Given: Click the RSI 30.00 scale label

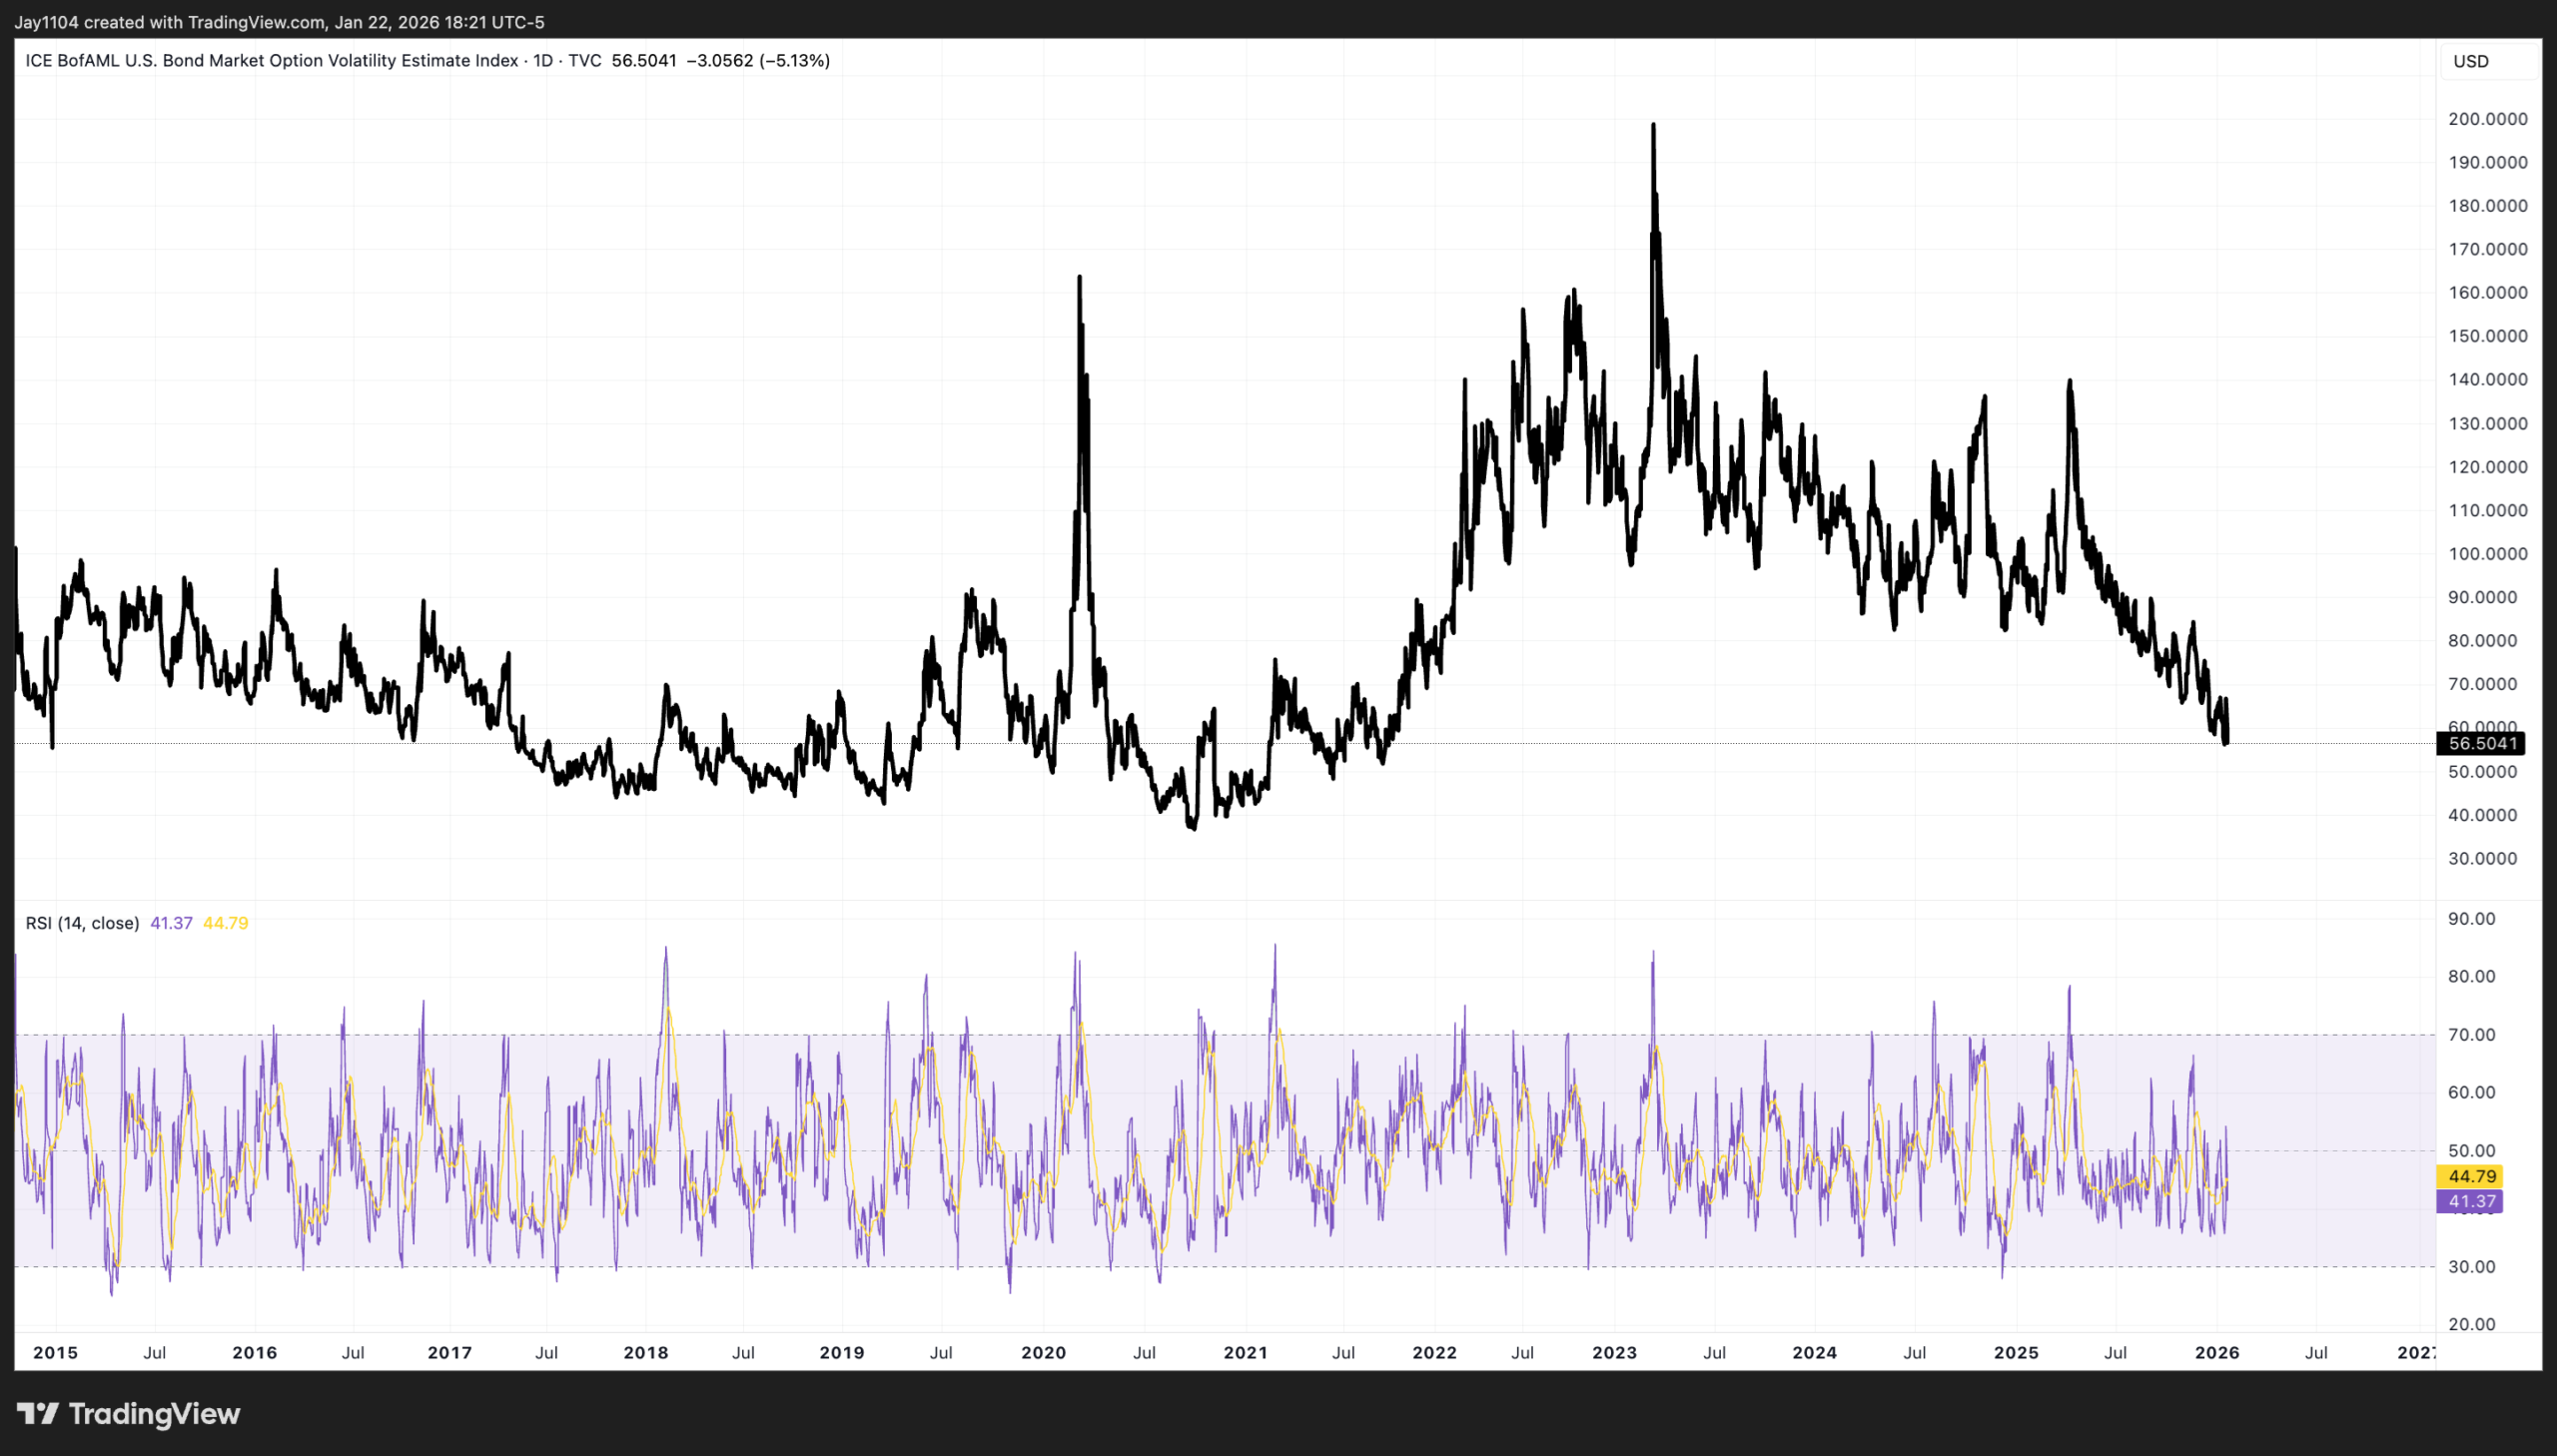Looking at the screenshot, I should point(2471,1266).
